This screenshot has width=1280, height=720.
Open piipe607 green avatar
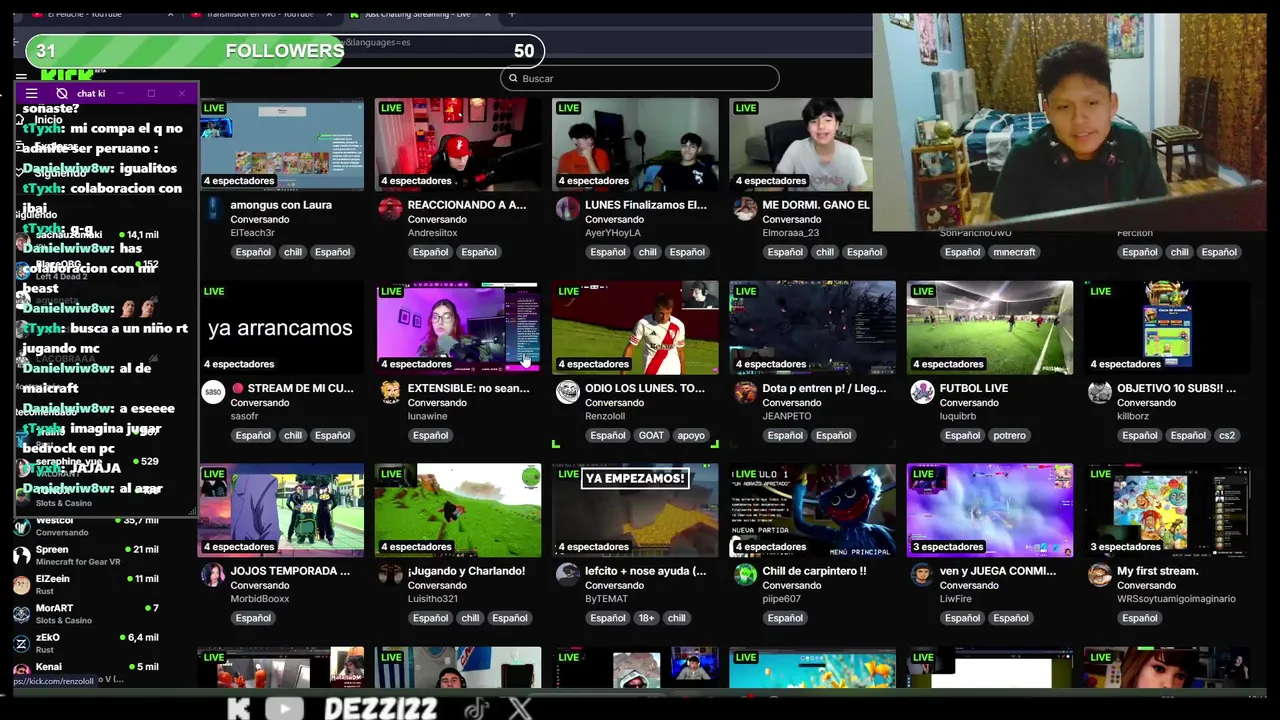pos(745,575)
